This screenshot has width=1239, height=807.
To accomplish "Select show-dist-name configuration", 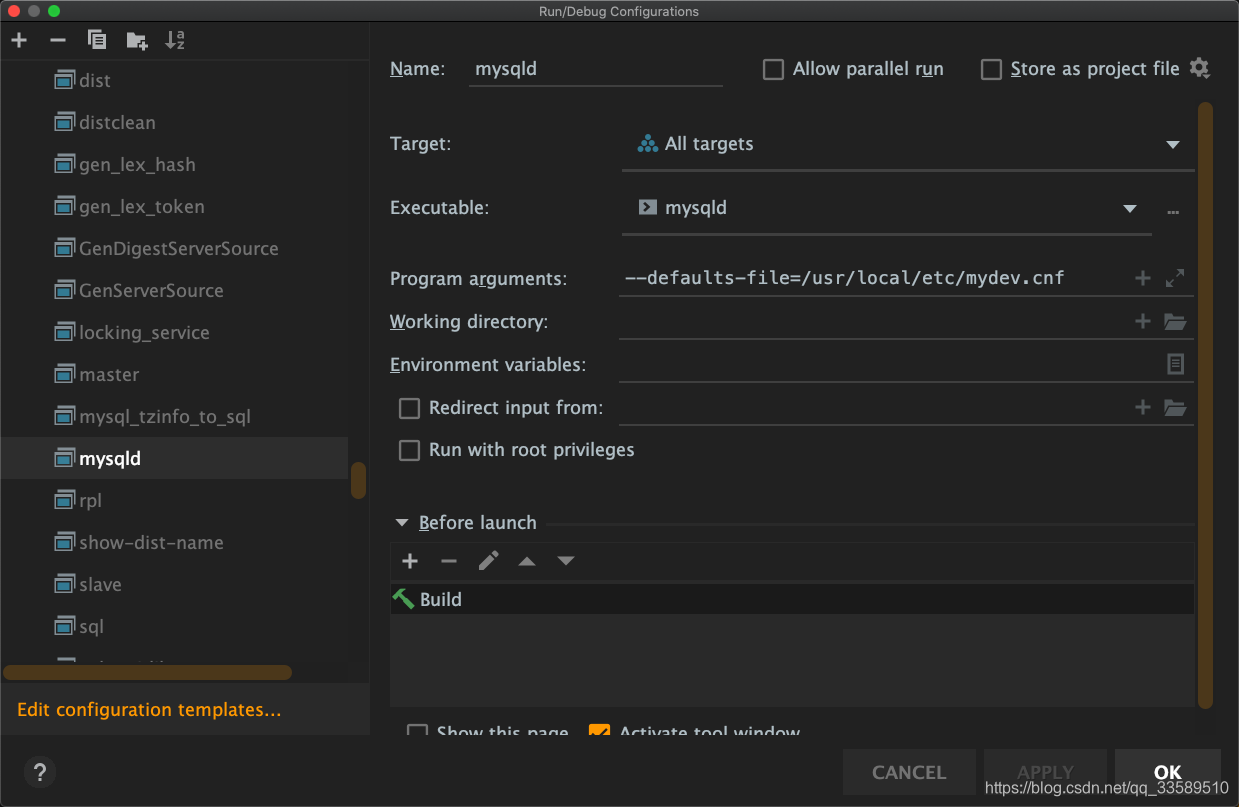I will pyautogui.click(x=151, y=542).
